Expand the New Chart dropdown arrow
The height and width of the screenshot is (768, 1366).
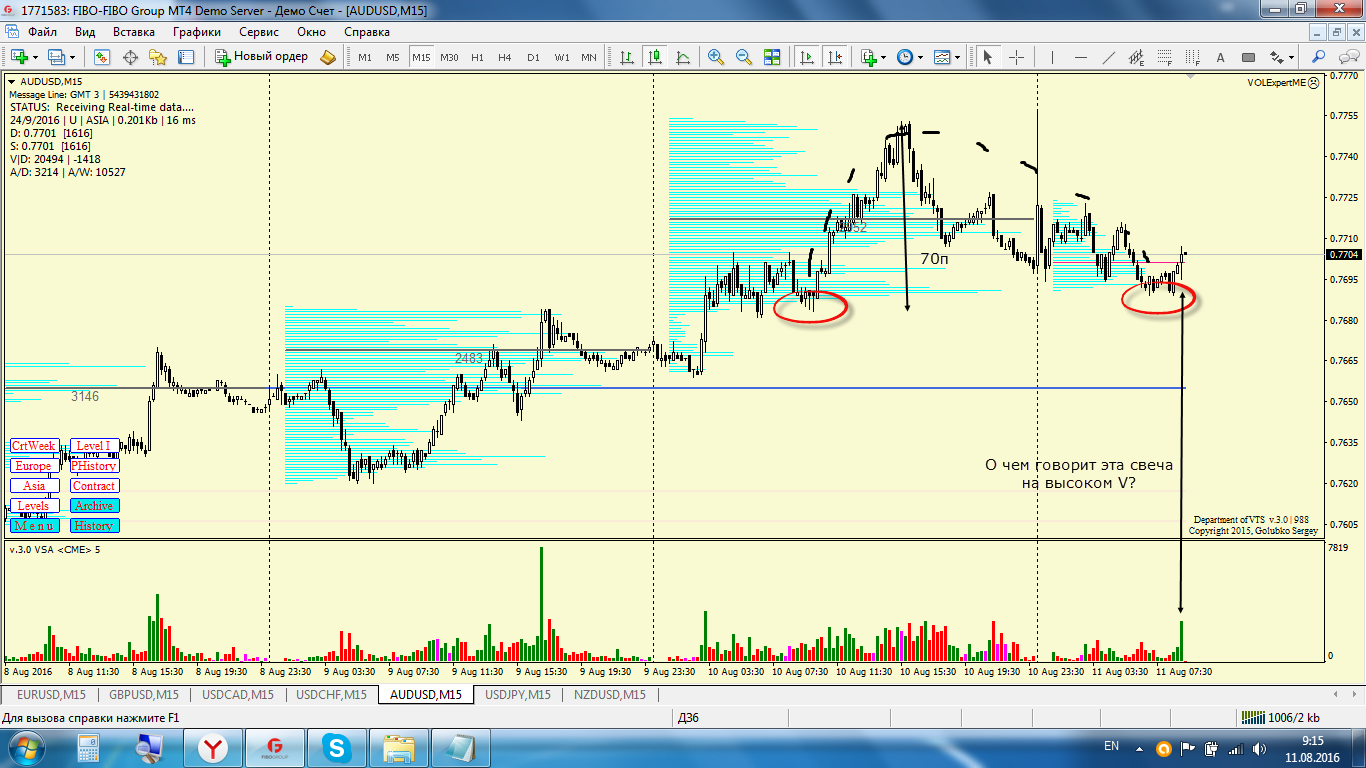coord(36,57)
